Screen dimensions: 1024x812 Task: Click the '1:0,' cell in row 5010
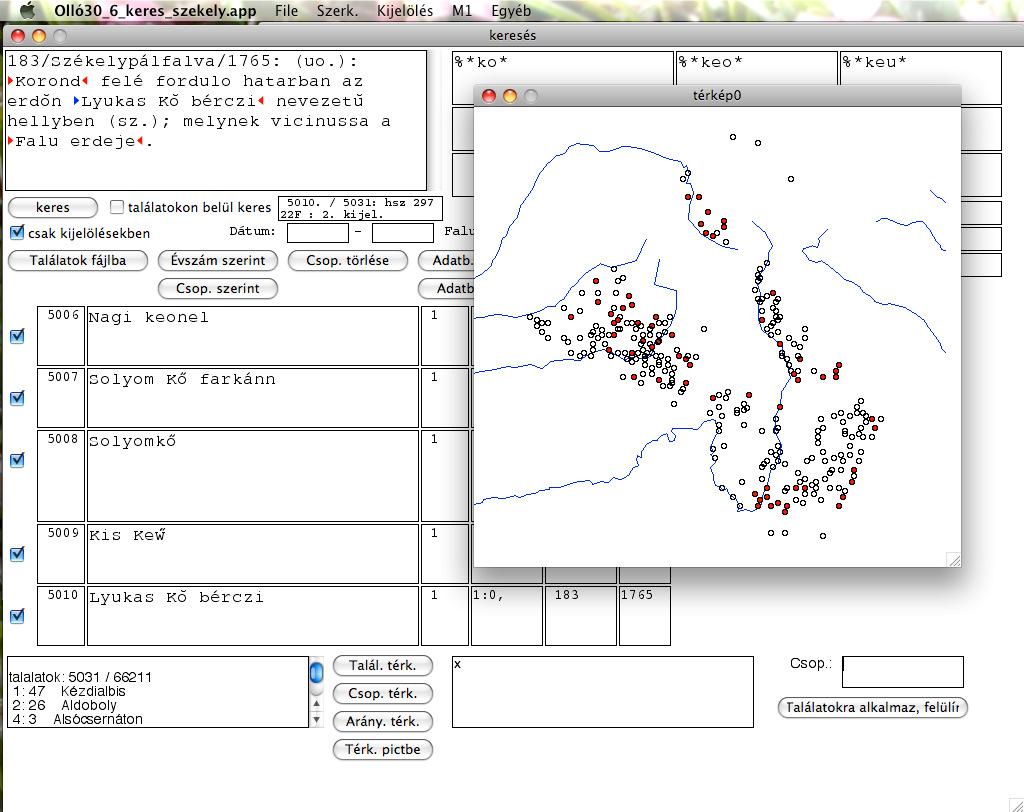click(507, 616)
